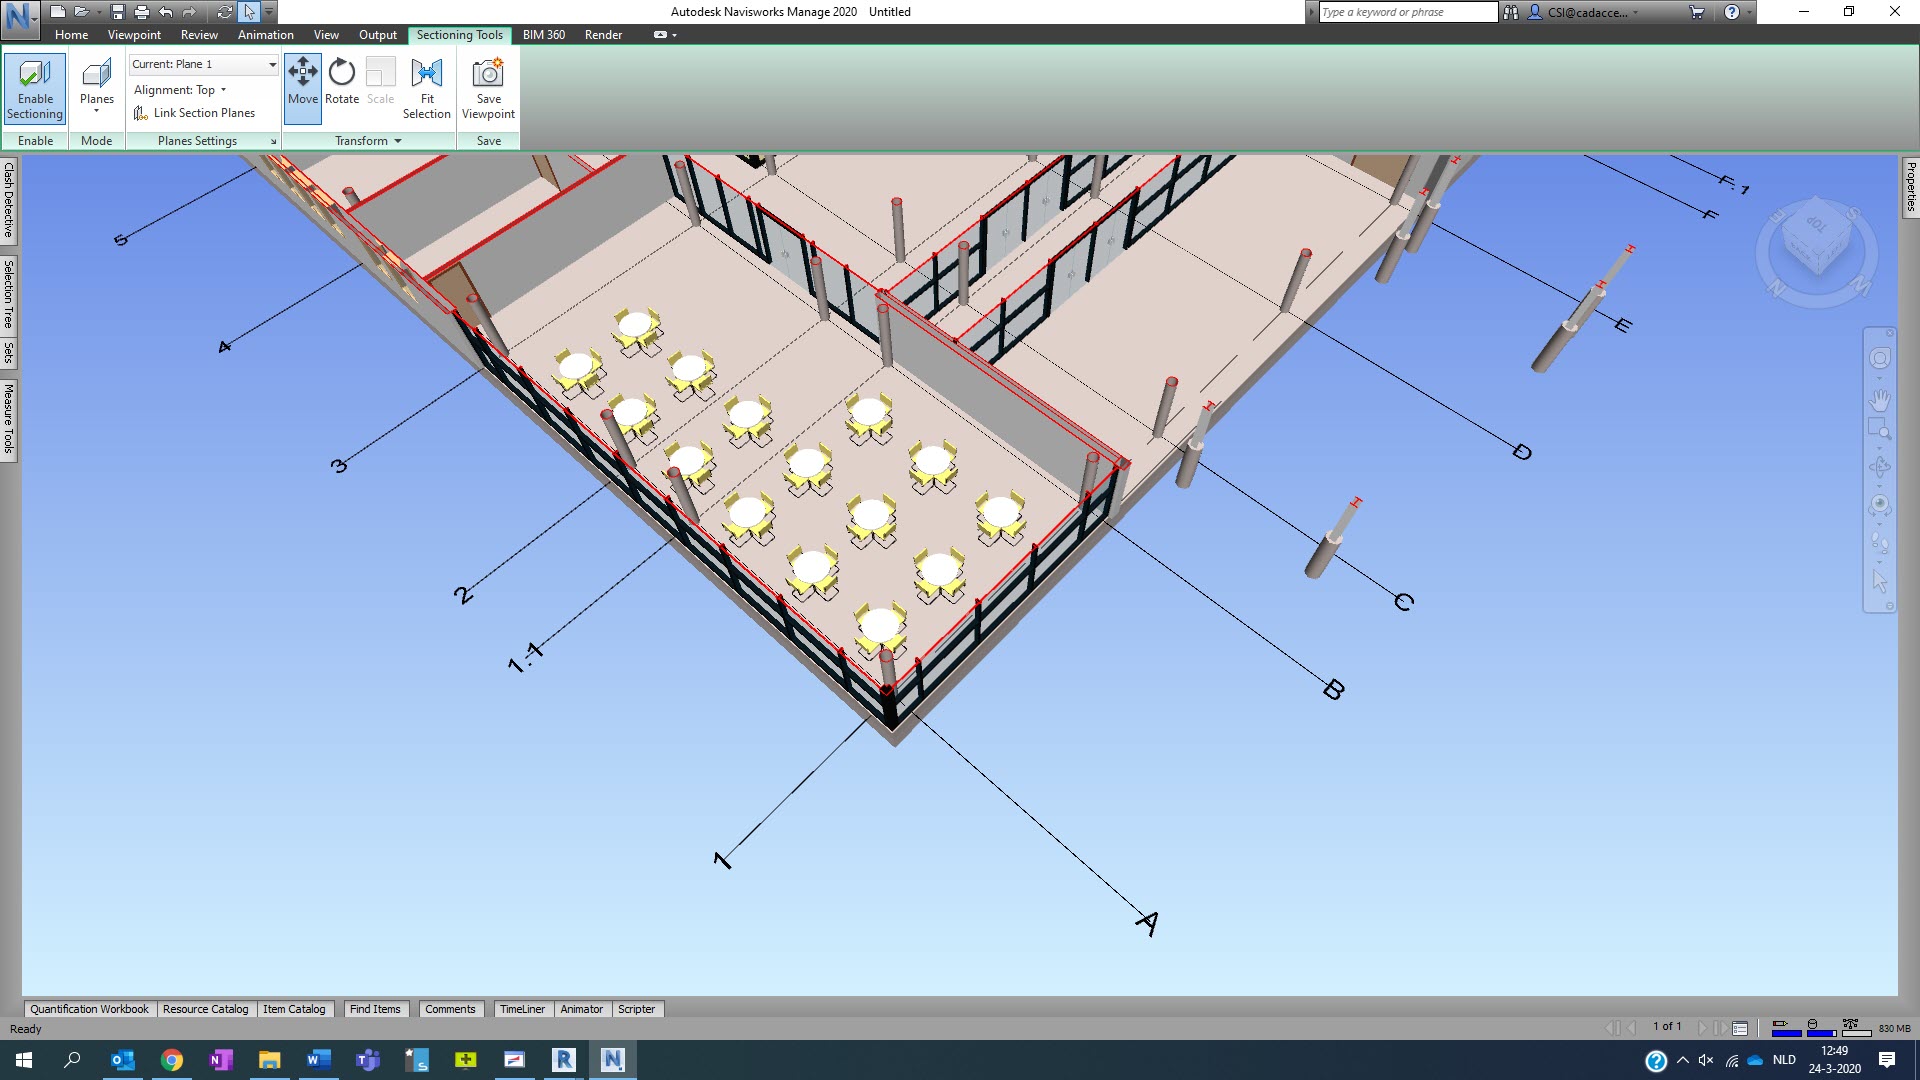This screenshot has width=1920, height=1080.
Task: Open the Selection Tree side panel
Action: coord(9,294)
